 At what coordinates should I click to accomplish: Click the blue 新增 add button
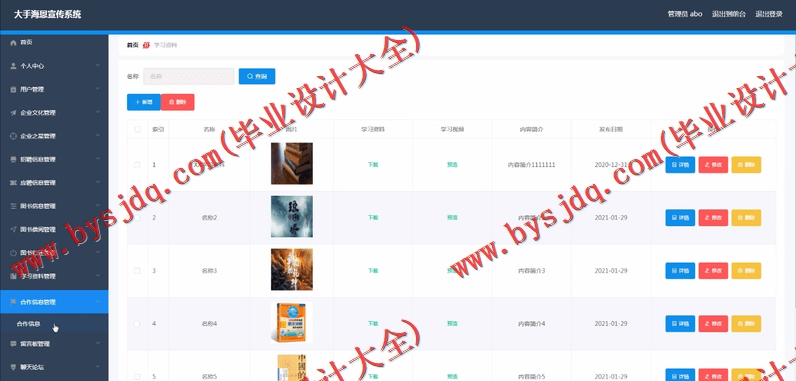pos(144,102)
